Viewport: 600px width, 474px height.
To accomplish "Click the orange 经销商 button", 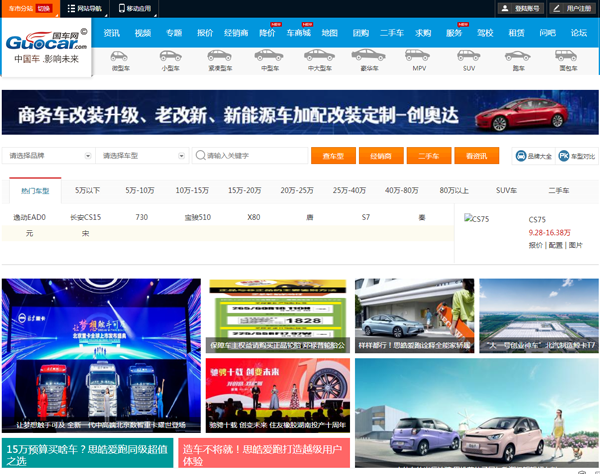I will 381,156.
